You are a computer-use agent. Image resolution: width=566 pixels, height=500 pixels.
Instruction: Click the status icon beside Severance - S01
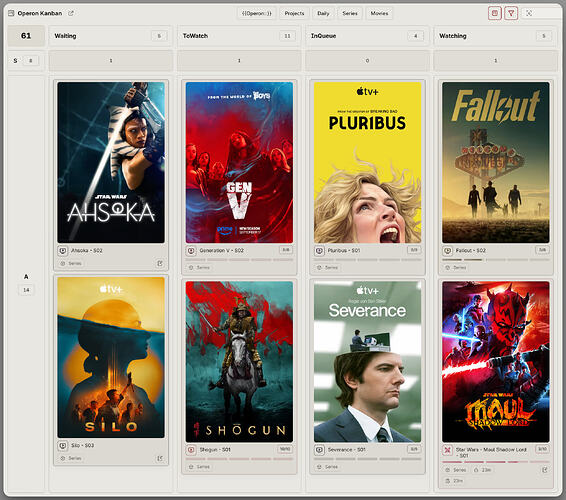click(x=319, y=450)
